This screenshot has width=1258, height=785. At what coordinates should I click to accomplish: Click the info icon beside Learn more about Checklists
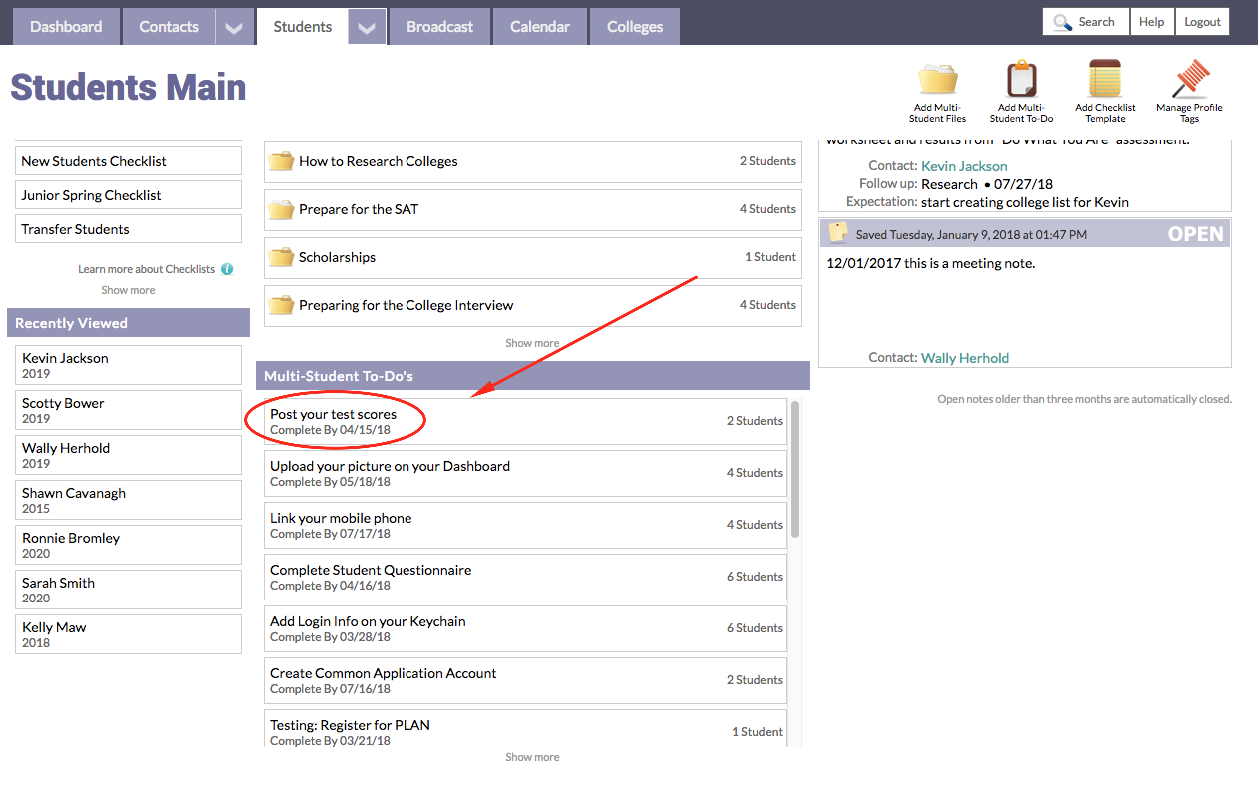coord(227,269)
